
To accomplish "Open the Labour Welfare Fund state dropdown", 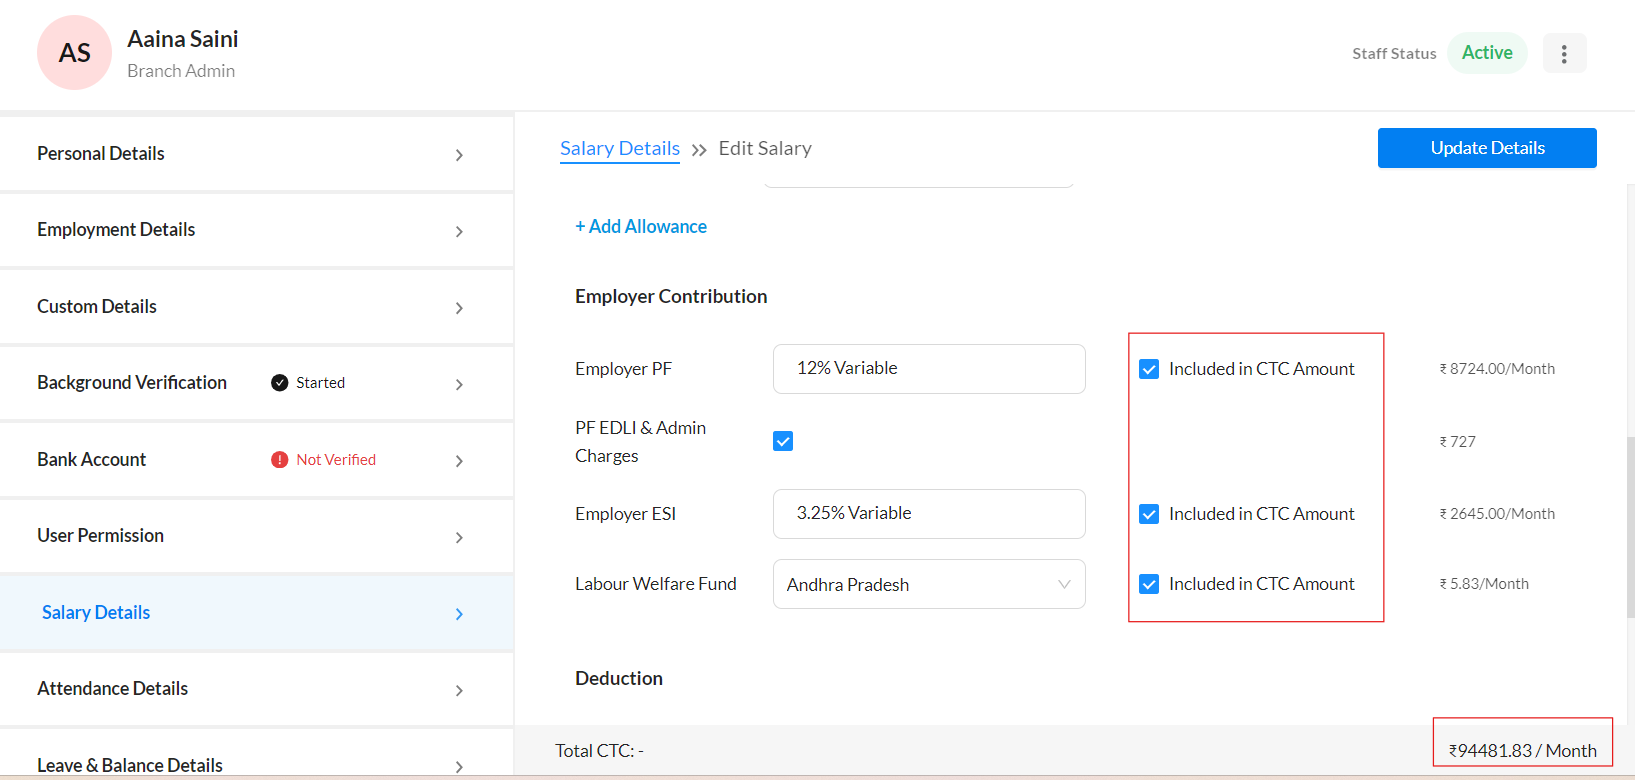I will point(929,584).
